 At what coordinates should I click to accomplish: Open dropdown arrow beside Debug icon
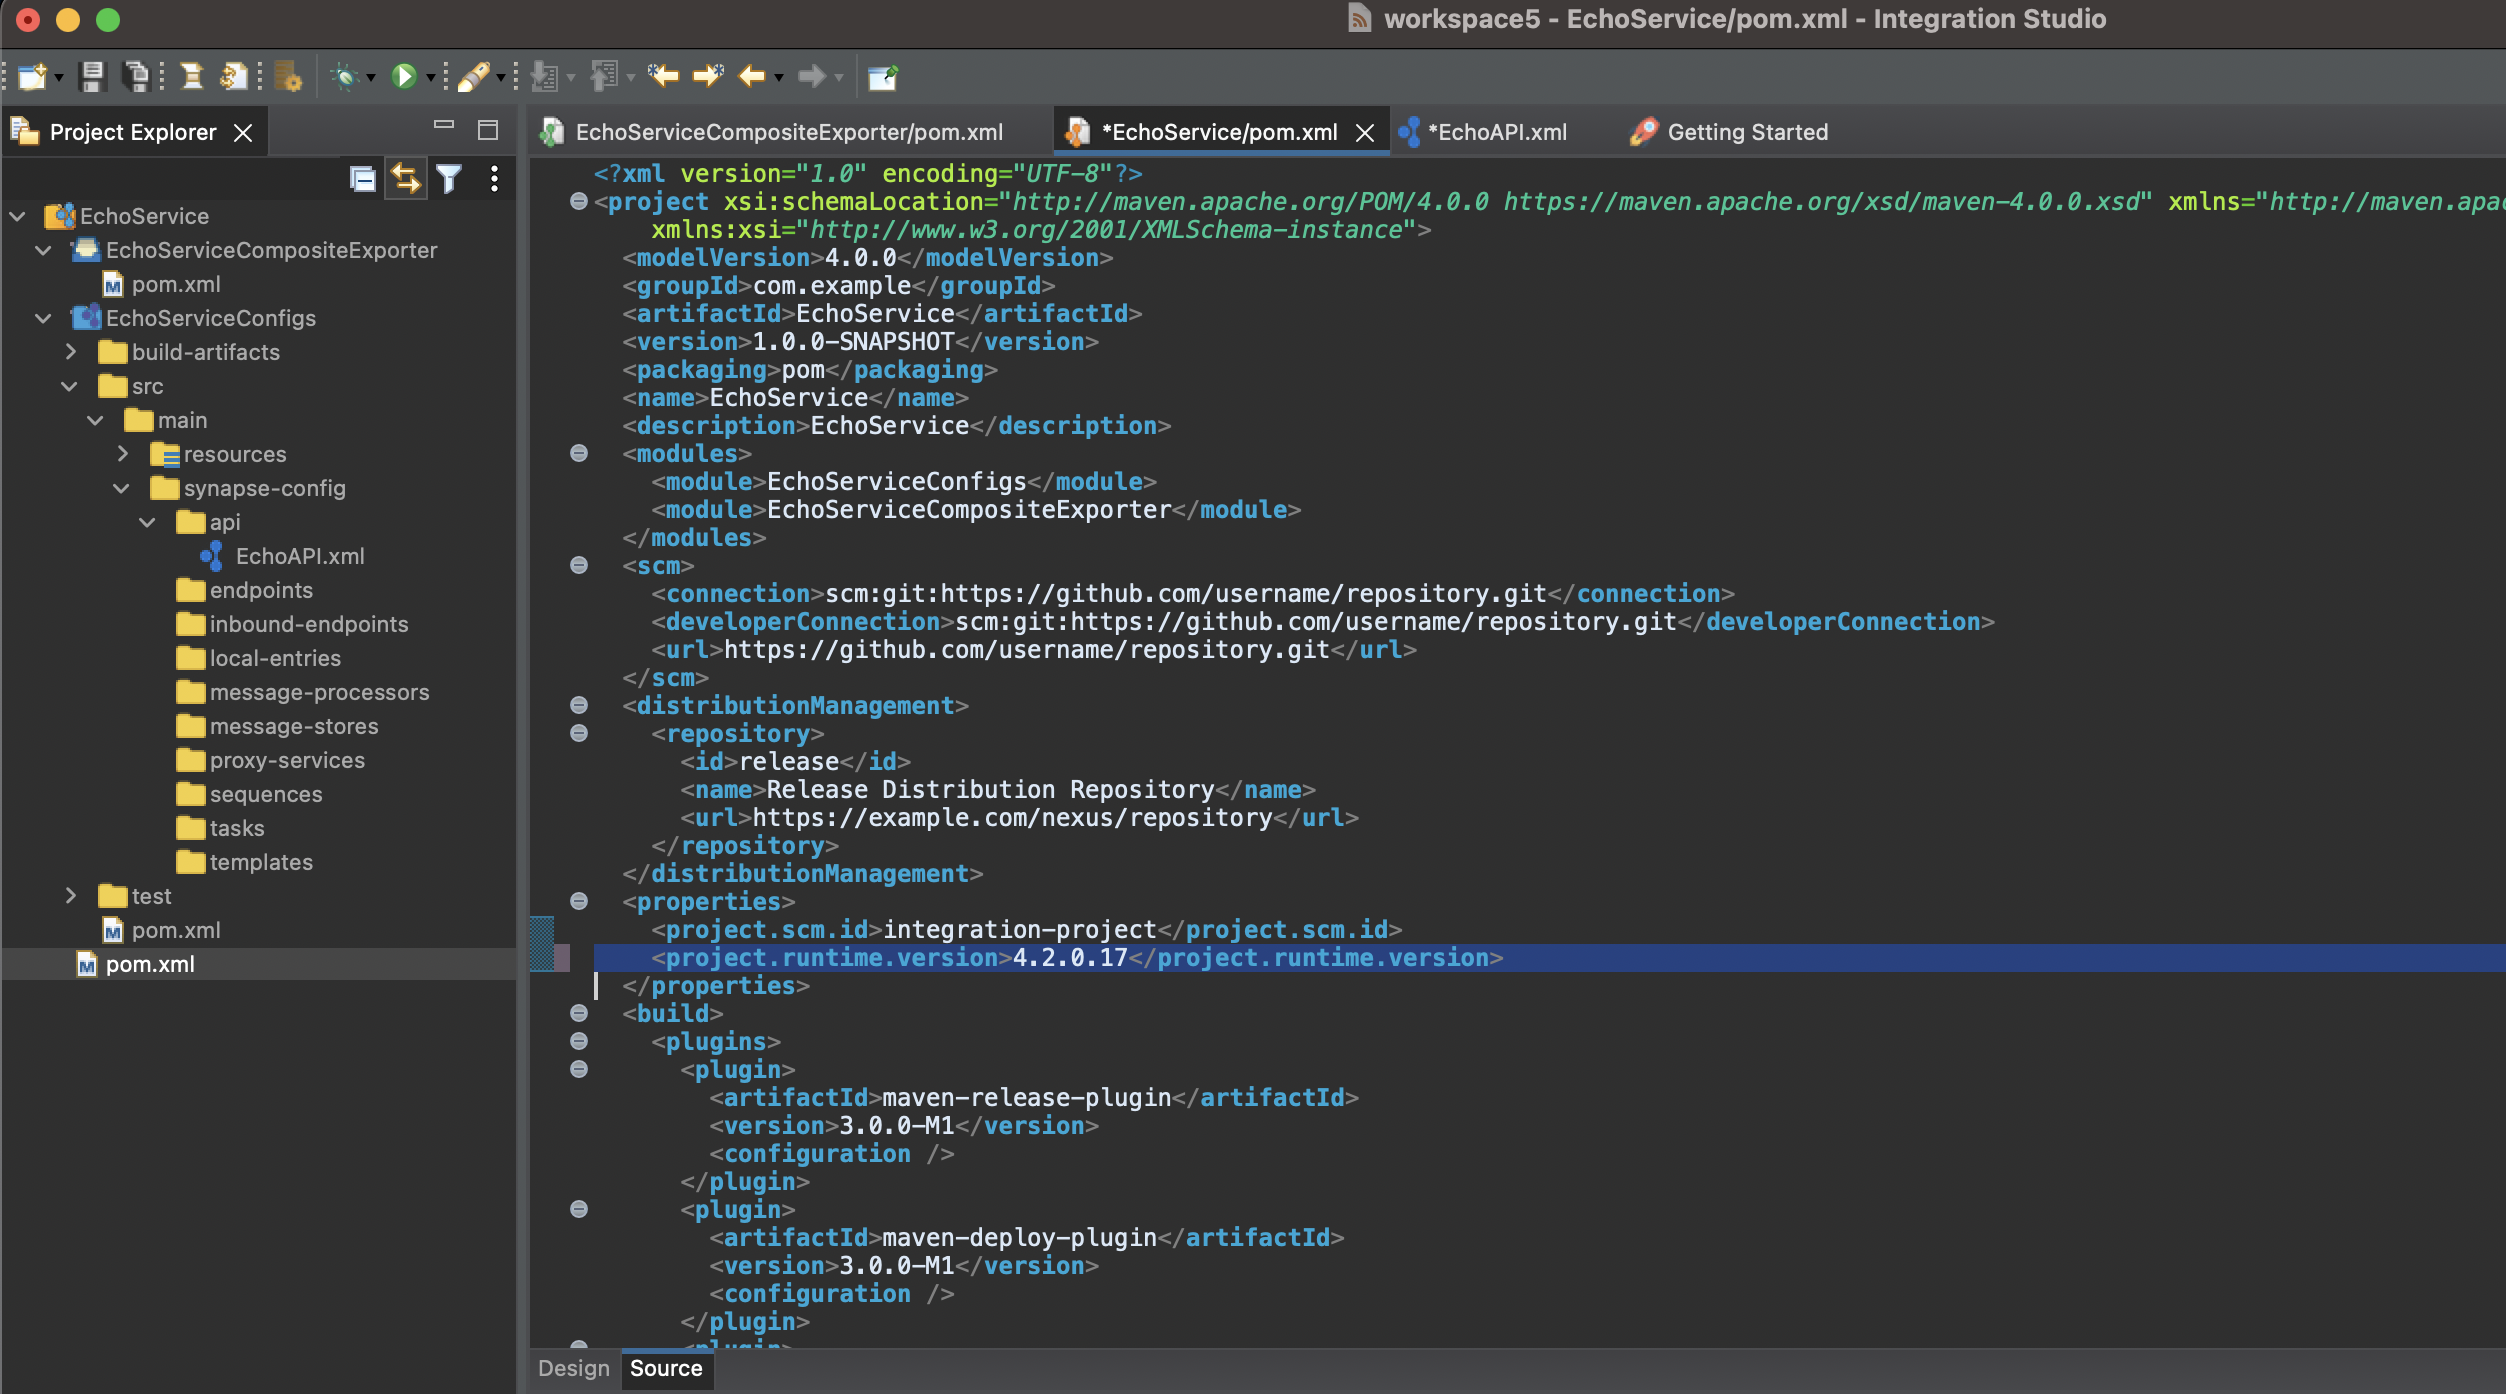click(x=371, y=78)
